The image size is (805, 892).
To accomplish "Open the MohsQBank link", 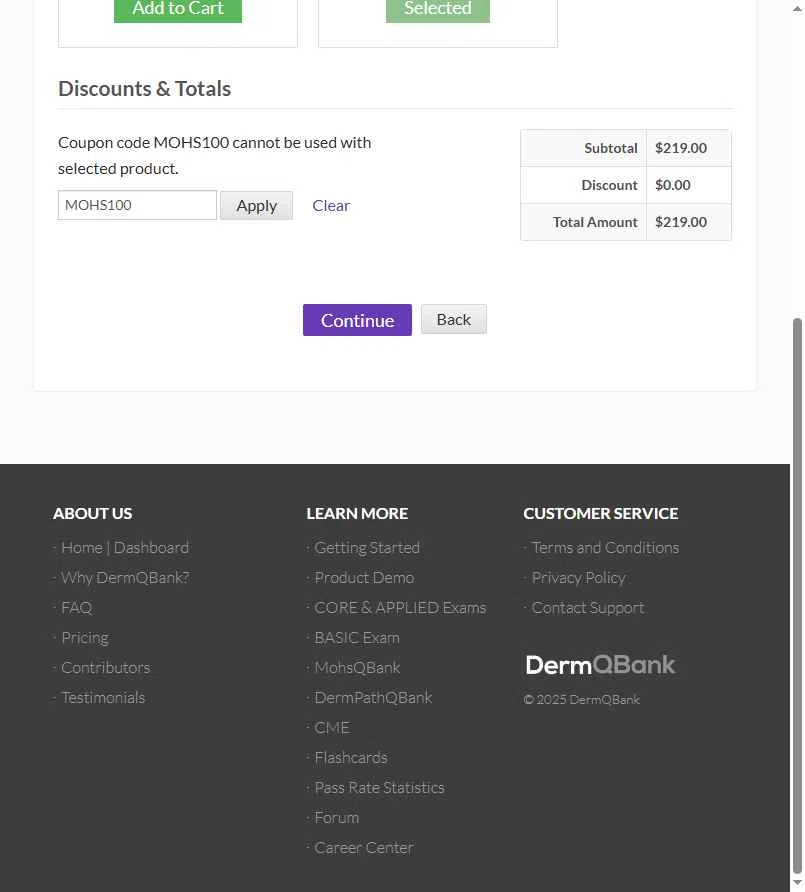I will [x=357, y=667].
